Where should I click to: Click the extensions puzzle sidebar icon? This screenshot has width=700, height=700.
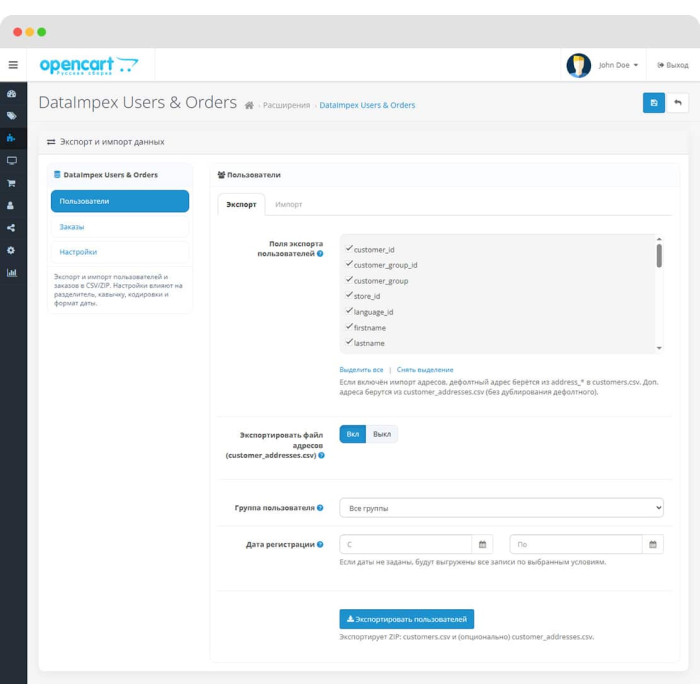pyautogui.click(x=12, y=138)
